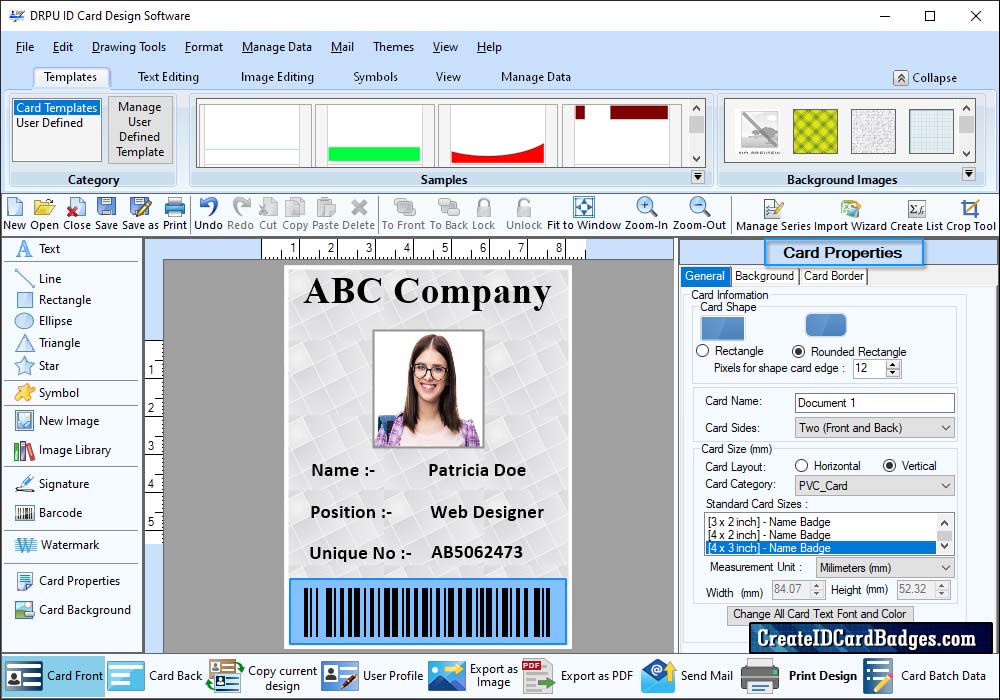The width and height of the screenshot is (1000, 700).
Task: Set card layout to Vertical
Action: (x=890, y=466)
